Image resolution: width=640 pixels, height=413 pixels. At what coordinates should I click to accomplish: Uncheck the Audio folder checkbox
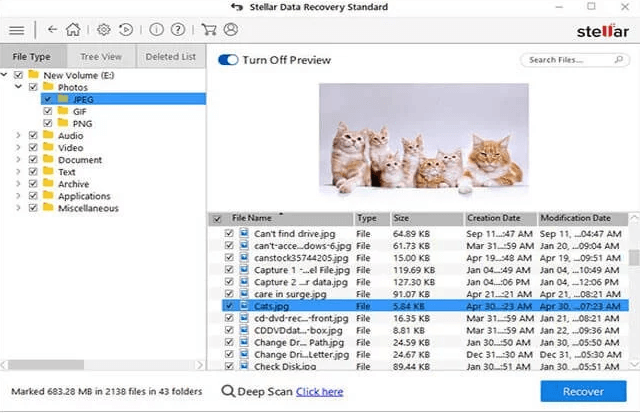(x=33, y=135)
